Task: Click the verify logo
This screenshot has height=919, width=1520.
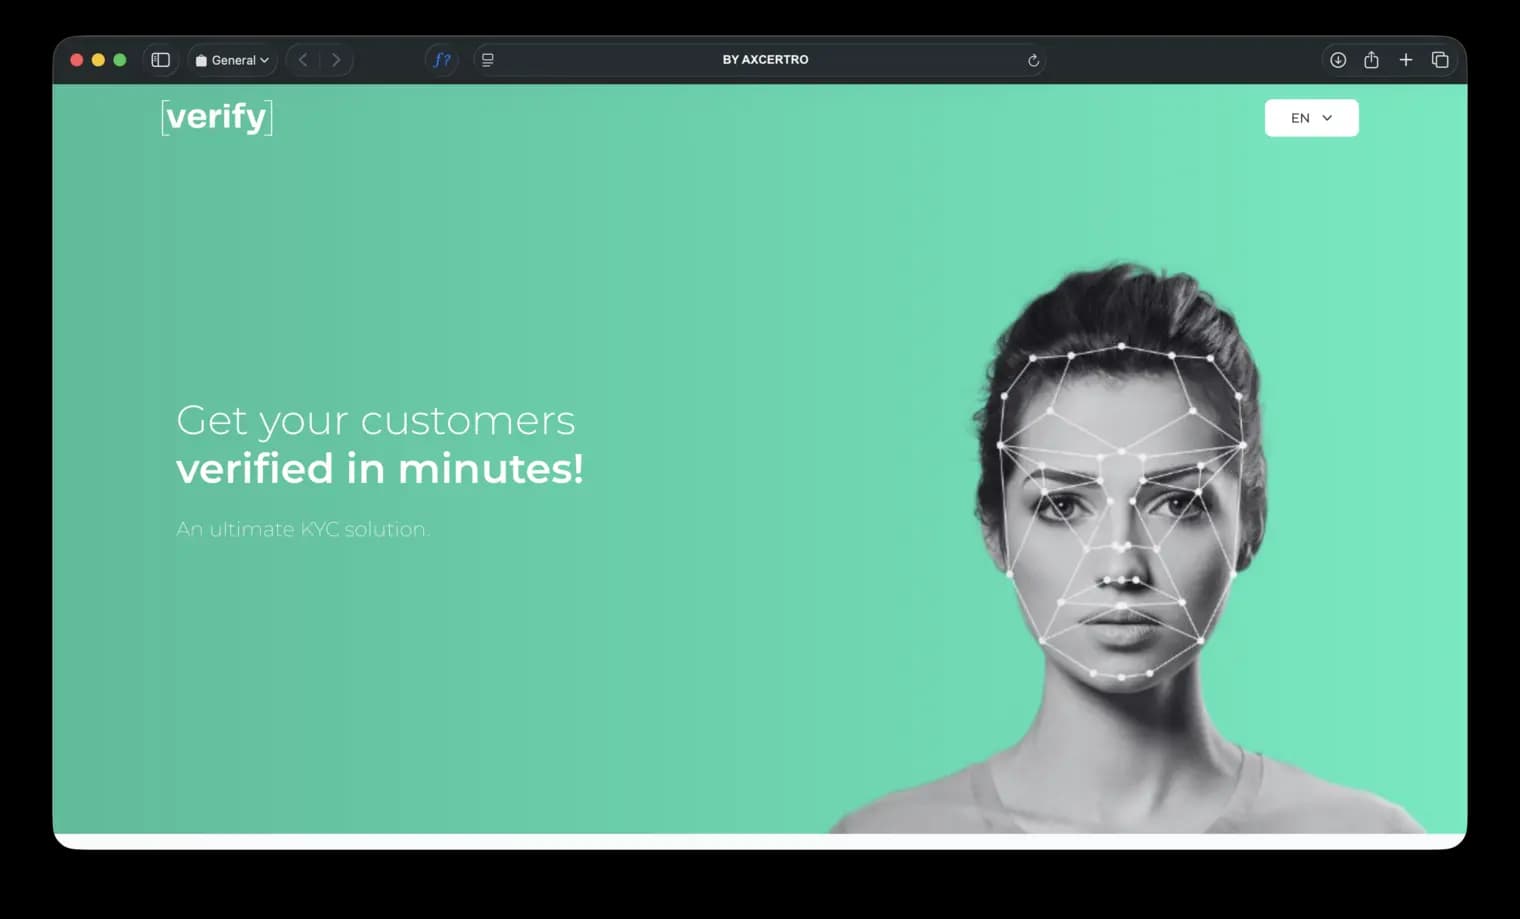Action: 216,116
